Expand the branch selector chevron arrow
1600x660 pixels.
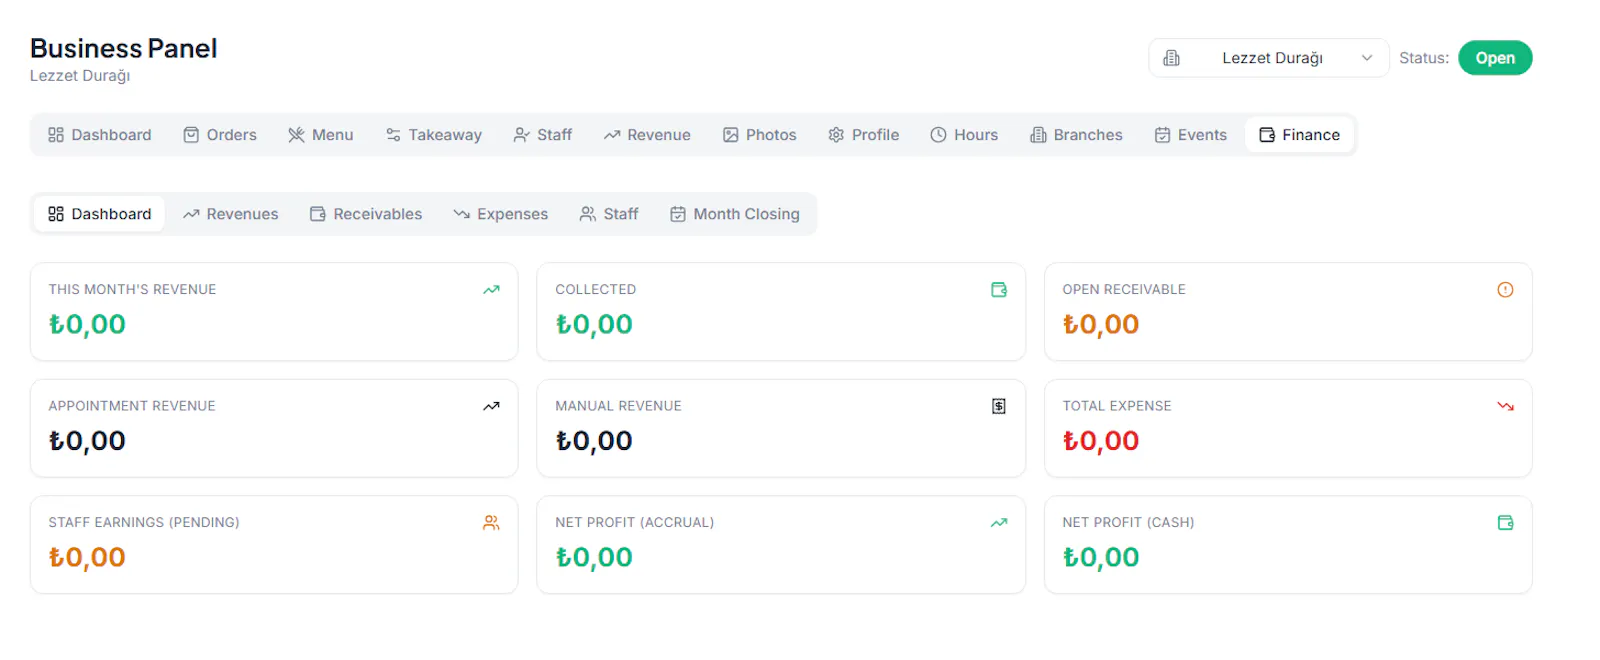[1366, 58]
